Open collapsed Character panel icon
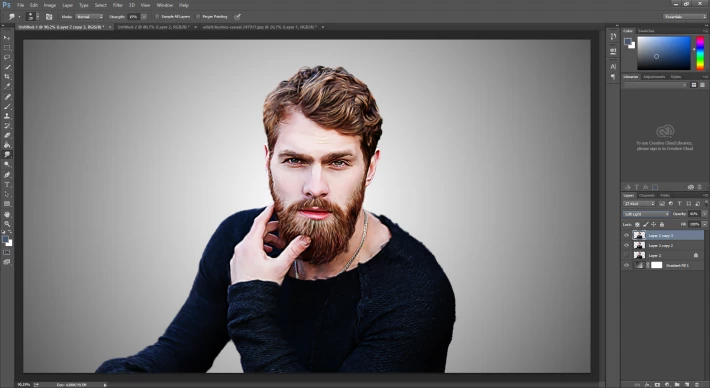This screenshot has width=710, height=388. (x=613, y=67)
